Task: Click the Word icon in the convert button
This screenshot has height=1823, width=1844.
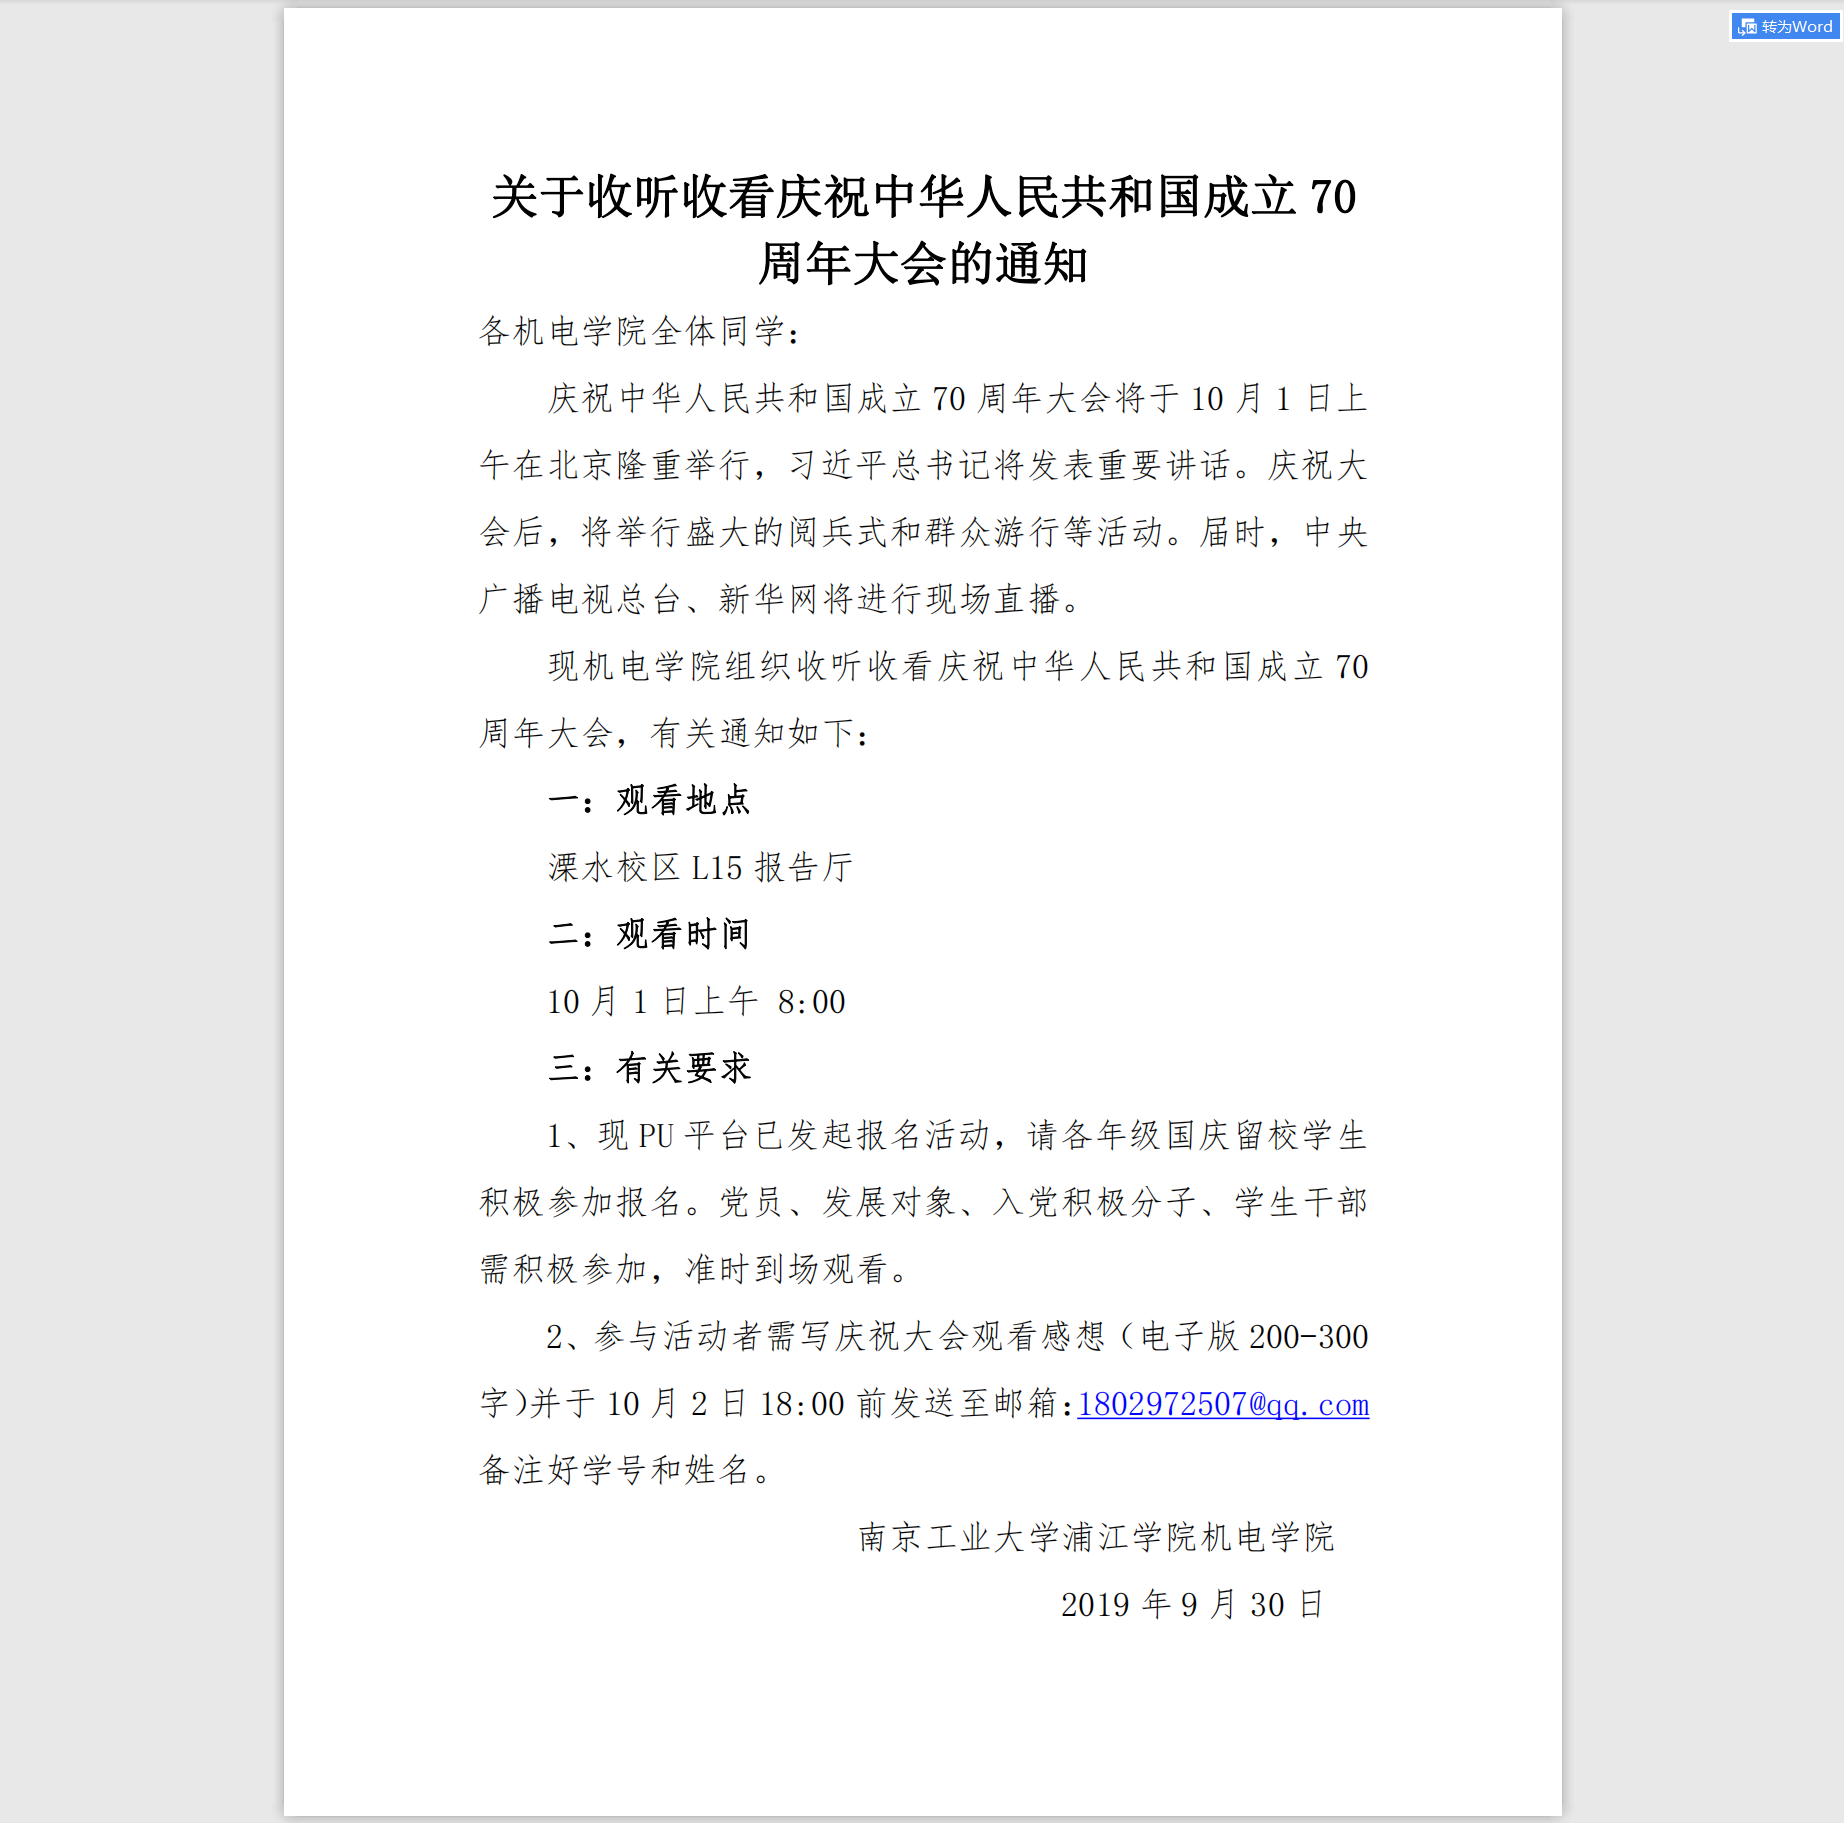Action: tap(1747, 27)
